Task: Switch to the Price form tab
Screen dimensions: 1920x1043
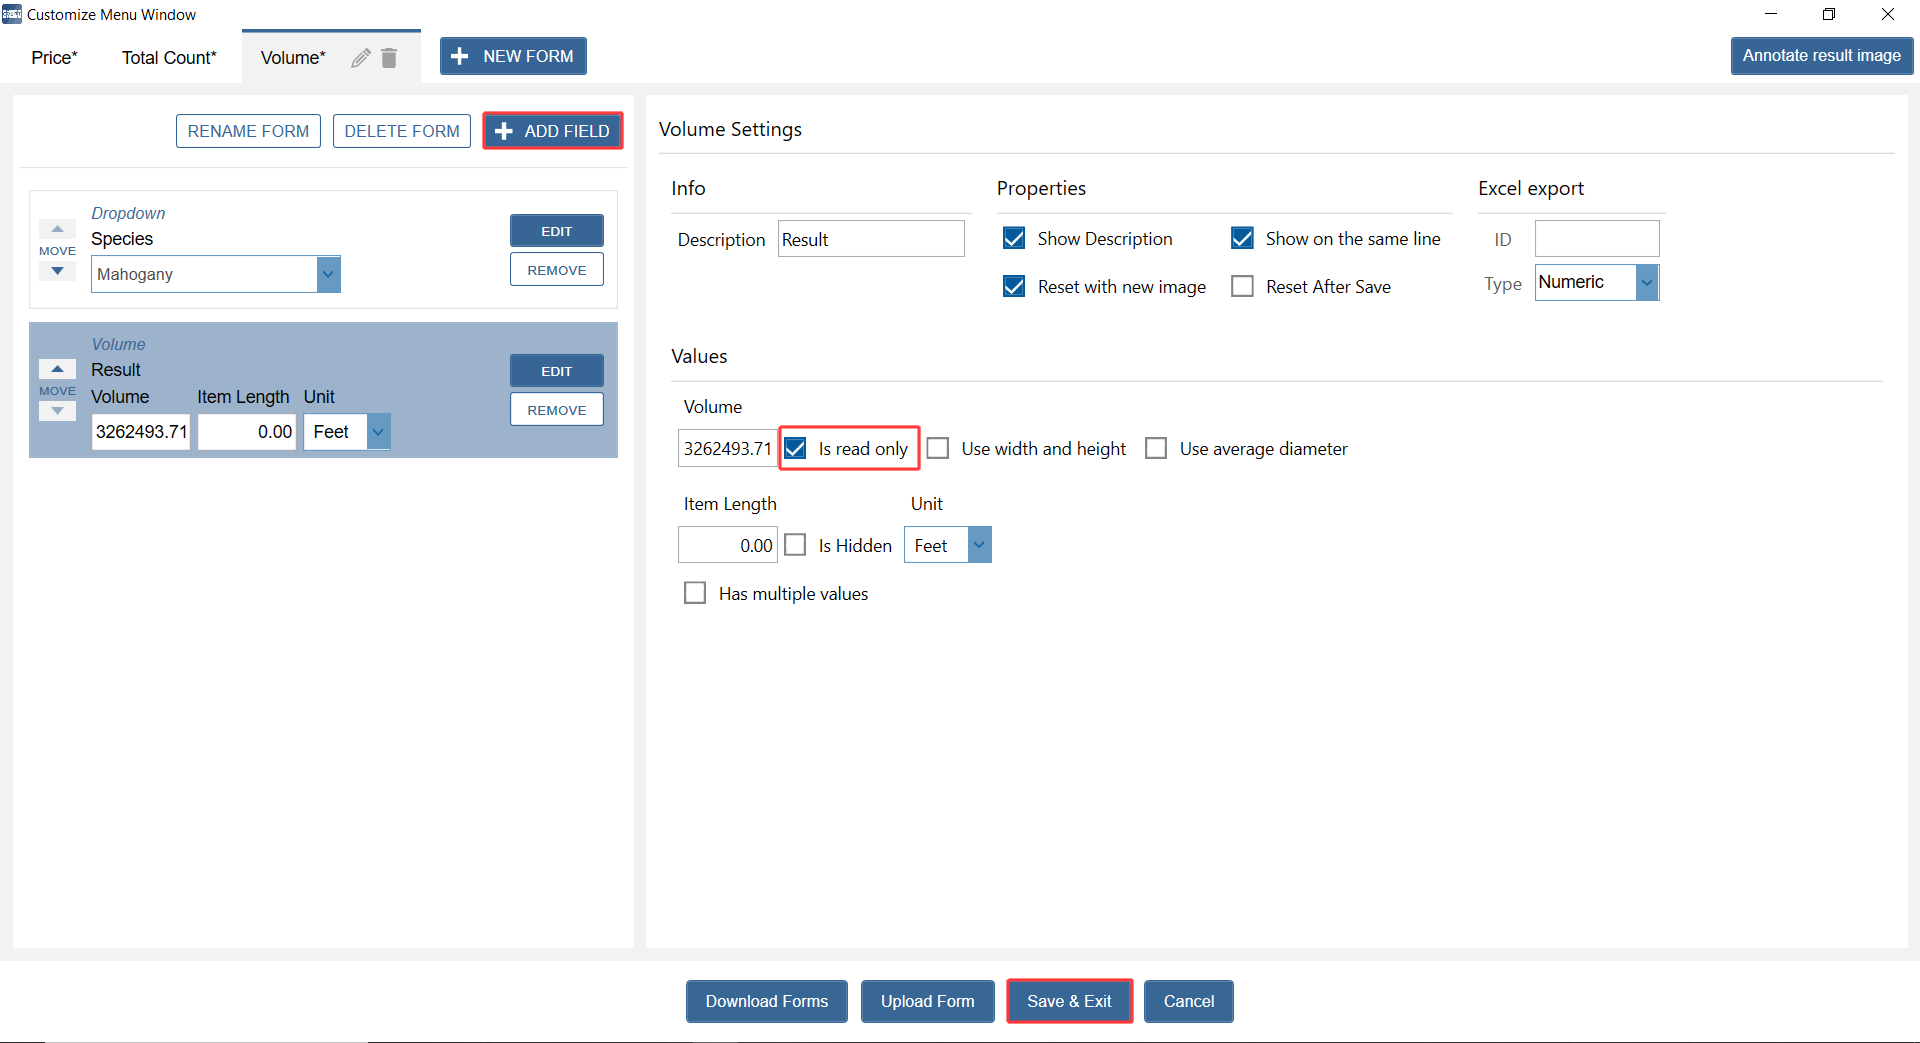Action: coord(54,58)
